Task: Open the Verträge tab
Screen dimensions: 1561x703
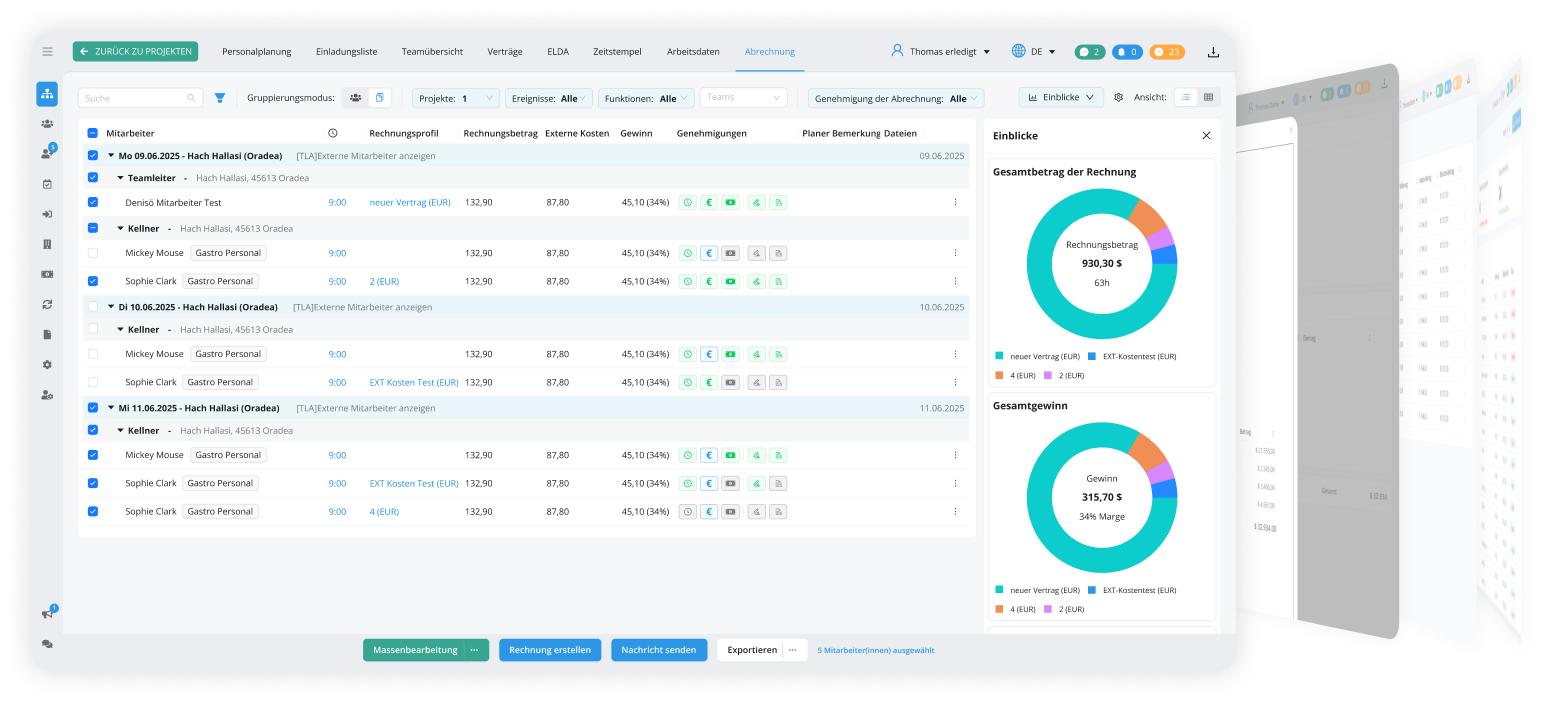Action: click(x=505, y=52)
